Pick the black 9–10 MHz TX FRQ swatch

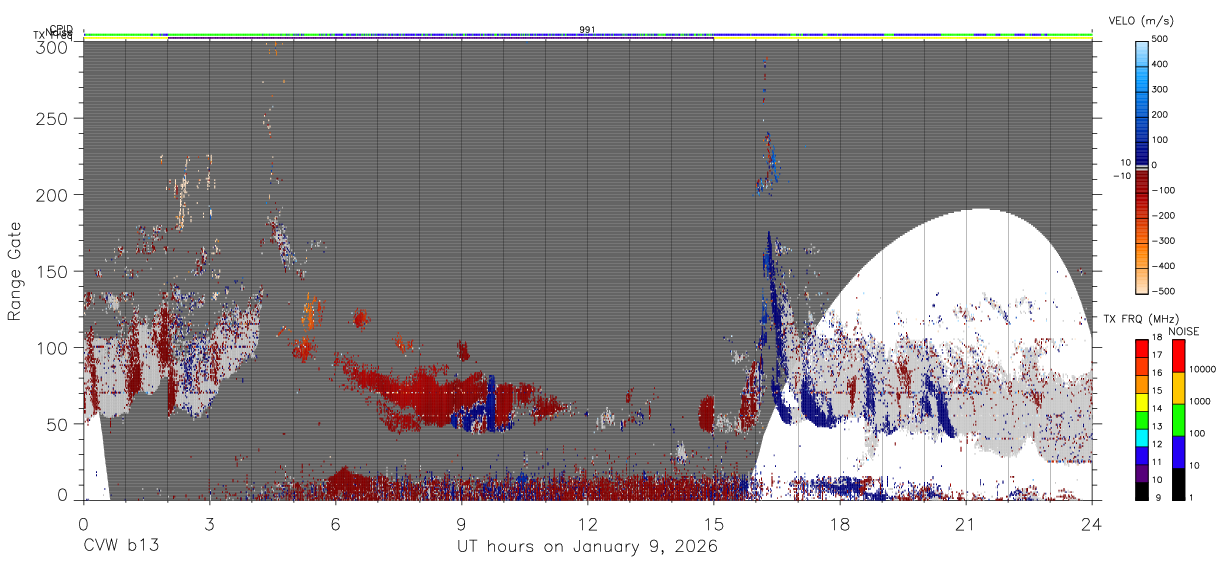(1141, 491)
